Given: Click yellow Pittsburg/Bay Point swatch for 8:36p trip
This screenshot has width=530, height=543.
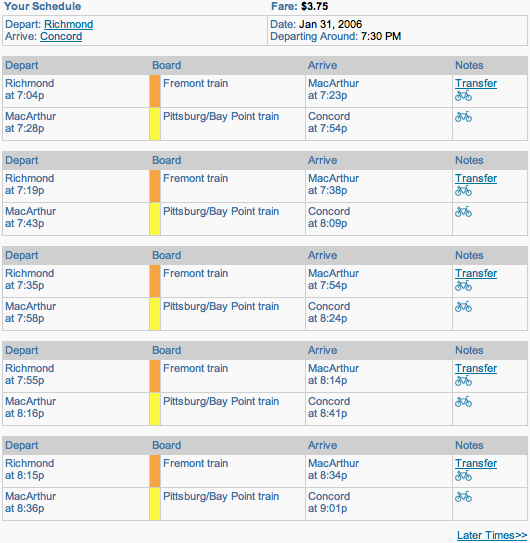Looking at the screenshot, I should coord(155,504).
